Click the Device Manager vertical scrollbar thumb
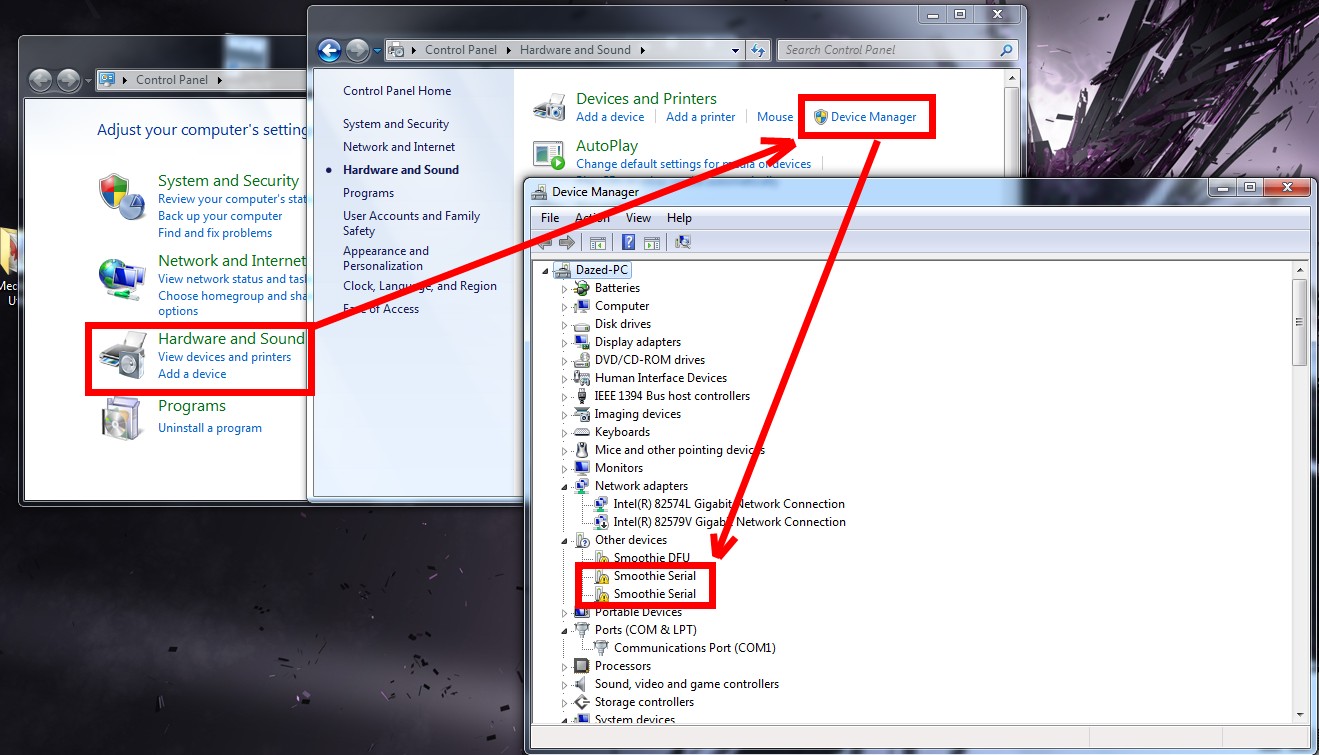This screenshot has height=755, width=1319. (x=1299, y=321)
